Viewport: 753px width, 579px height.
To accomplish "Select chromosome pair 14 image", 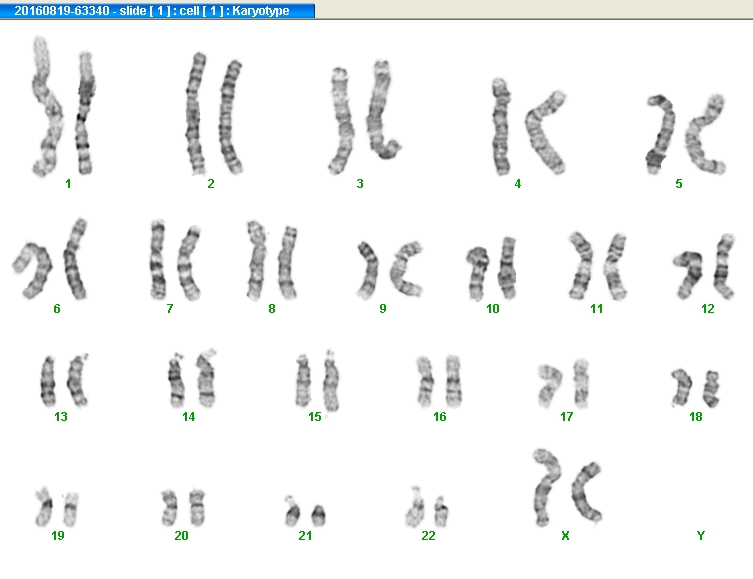I will 192,379.
